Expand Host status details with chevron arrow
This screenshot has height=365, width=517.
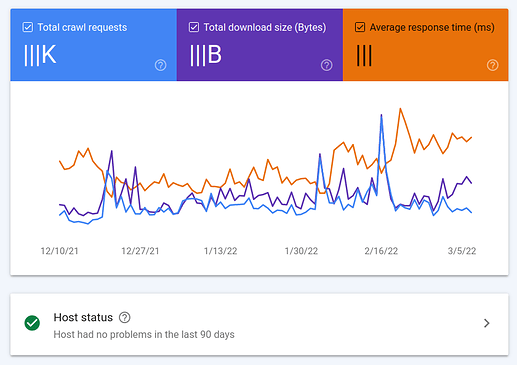(487, 323)
